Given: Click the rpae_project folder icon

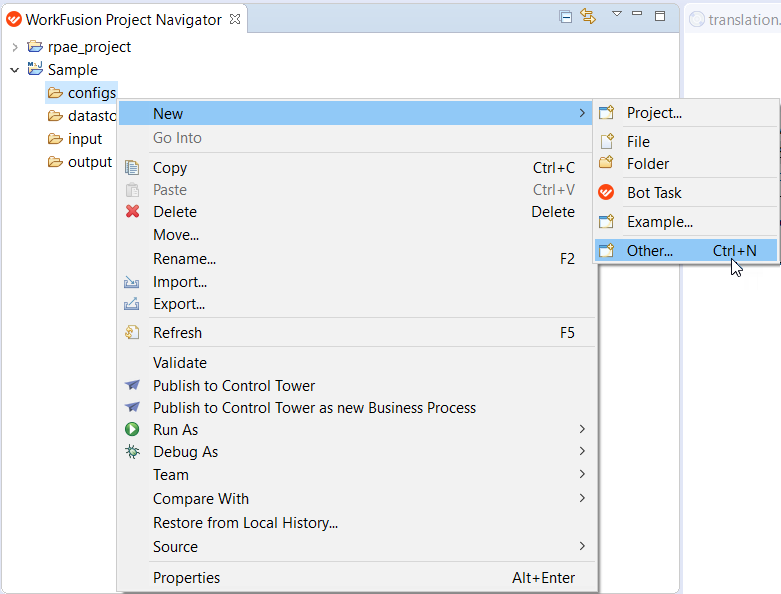Looking at the screenshot, I should tap(35, 46).
